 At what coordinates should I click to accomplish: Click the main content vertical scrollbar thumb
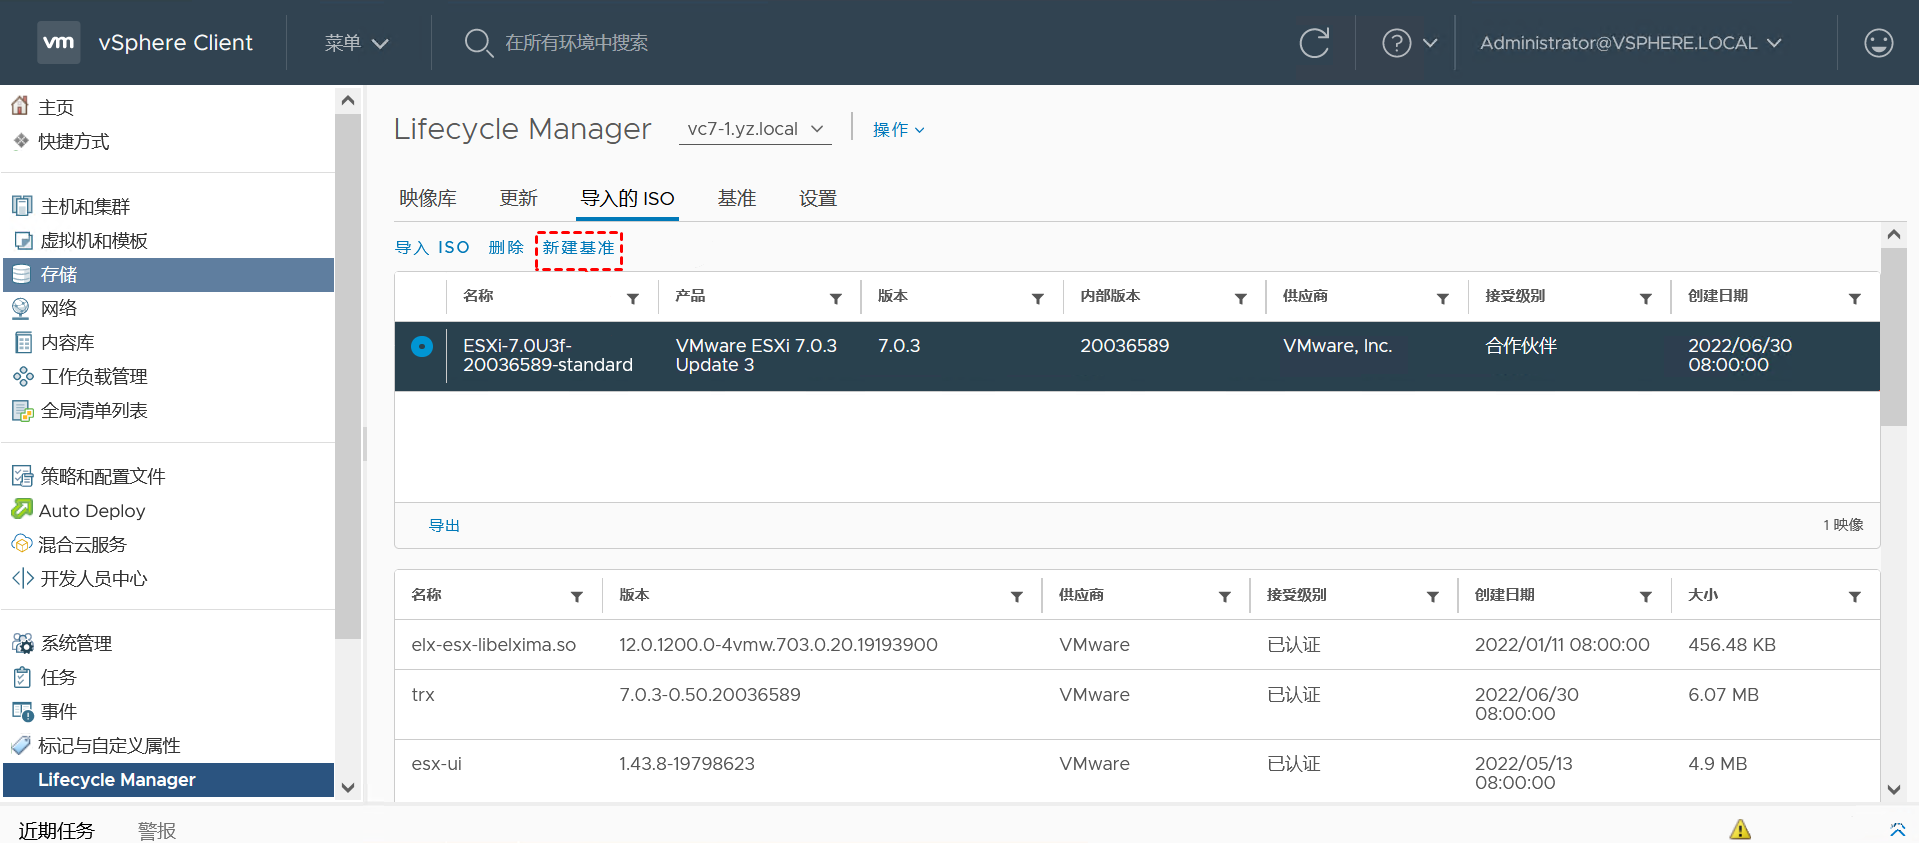click(1893, 336)
